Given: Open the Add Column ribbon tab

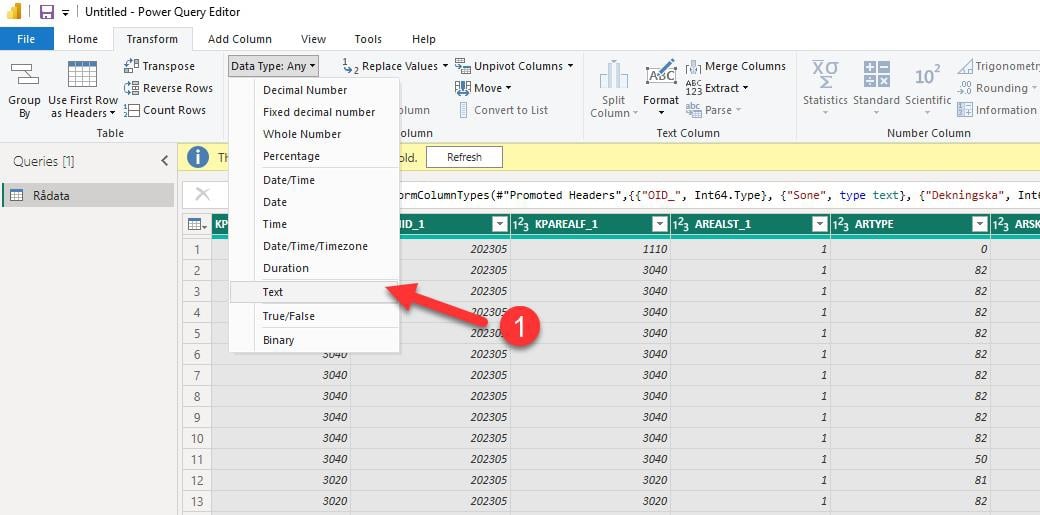Looking at the screenshot, I should (x=240, y=39).
